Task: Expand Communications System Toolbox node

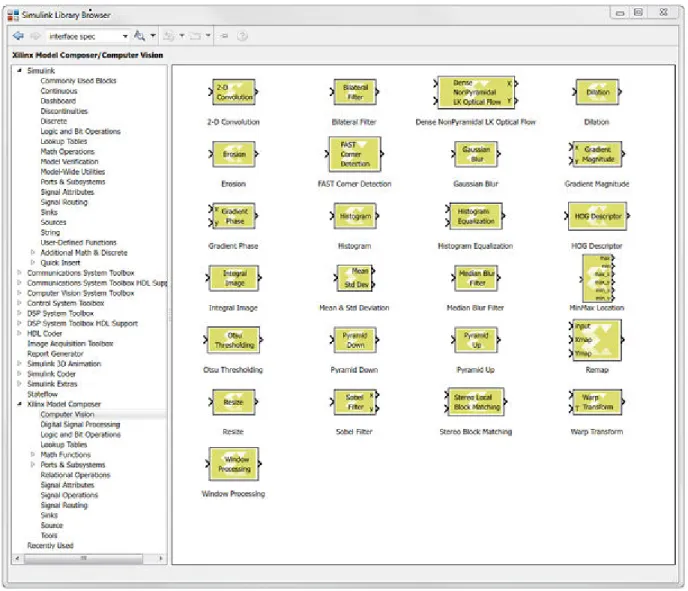Action: 19,272
